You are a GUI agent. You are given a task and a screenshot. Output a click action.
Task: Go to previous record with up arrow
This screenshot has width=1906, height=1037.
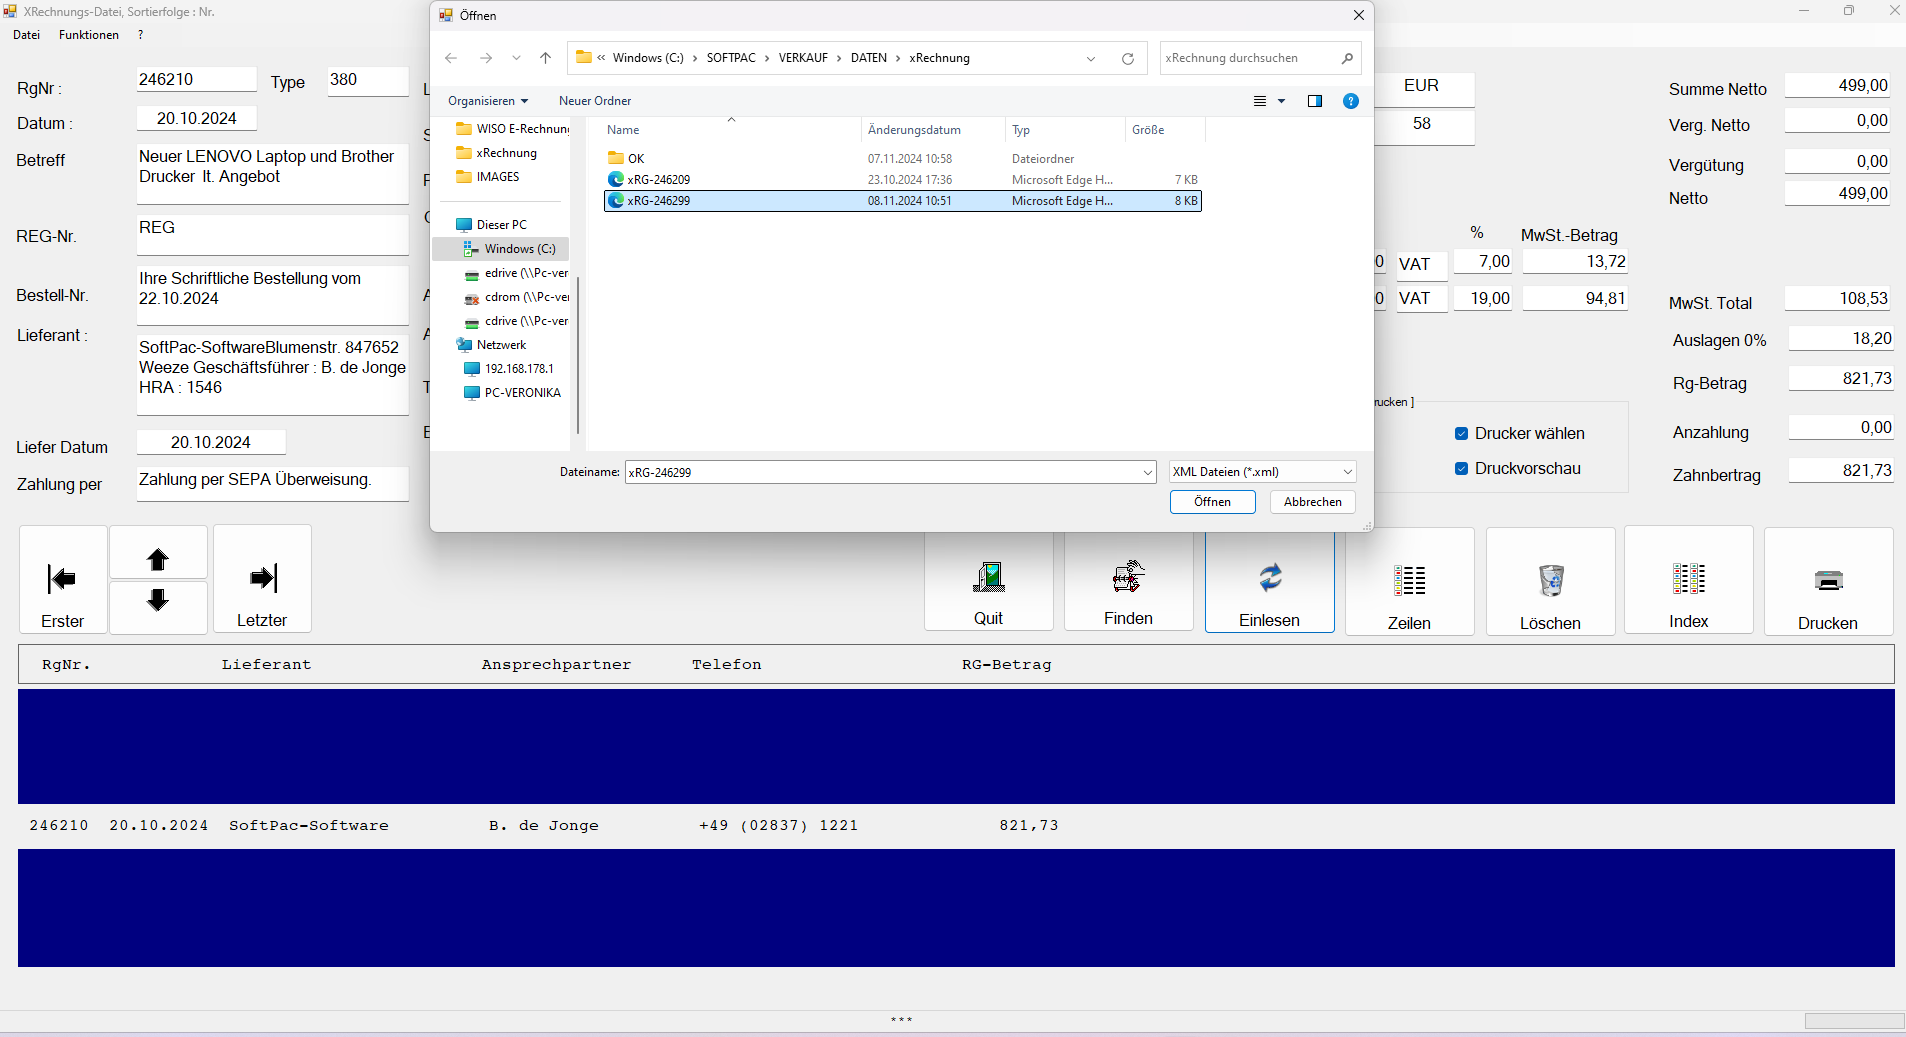click(x=158, y=553)
